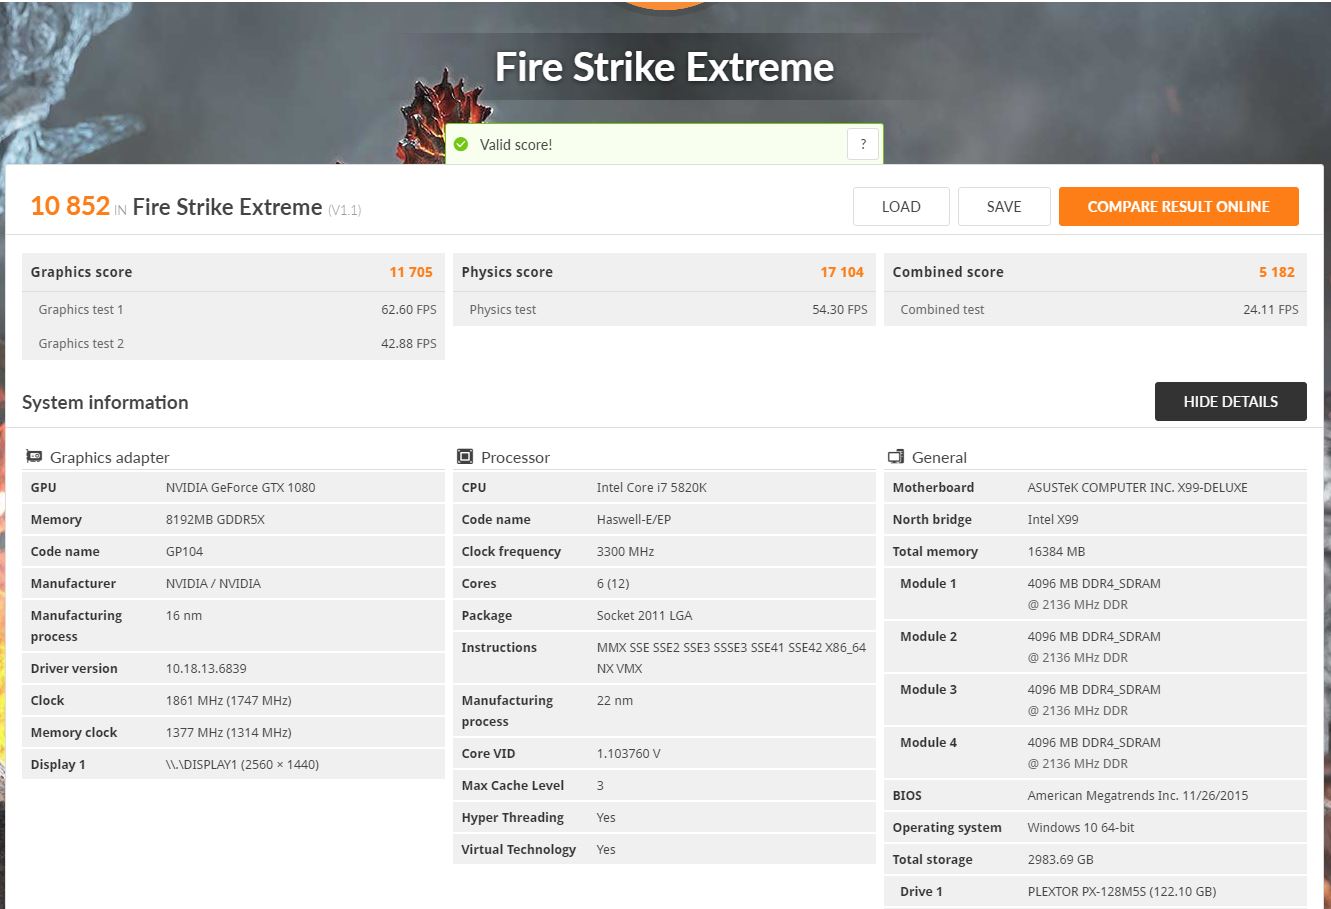
Task: Click the Hyper Threading Yes value
Action: coord(606,818)
